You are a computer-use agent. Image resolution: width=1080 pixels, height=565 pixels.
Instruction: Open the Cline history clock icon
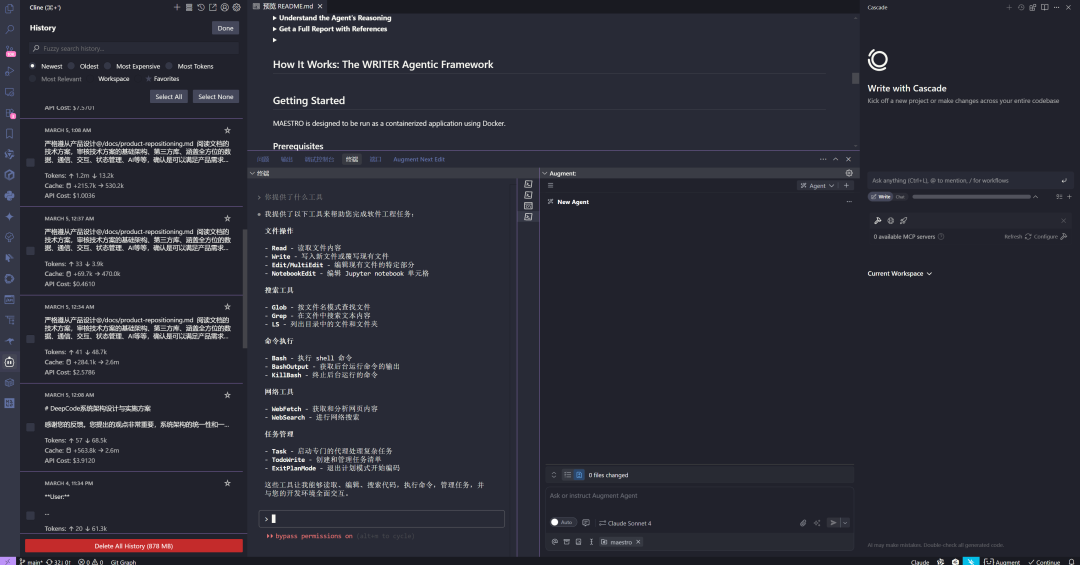[x=200, y=8]
